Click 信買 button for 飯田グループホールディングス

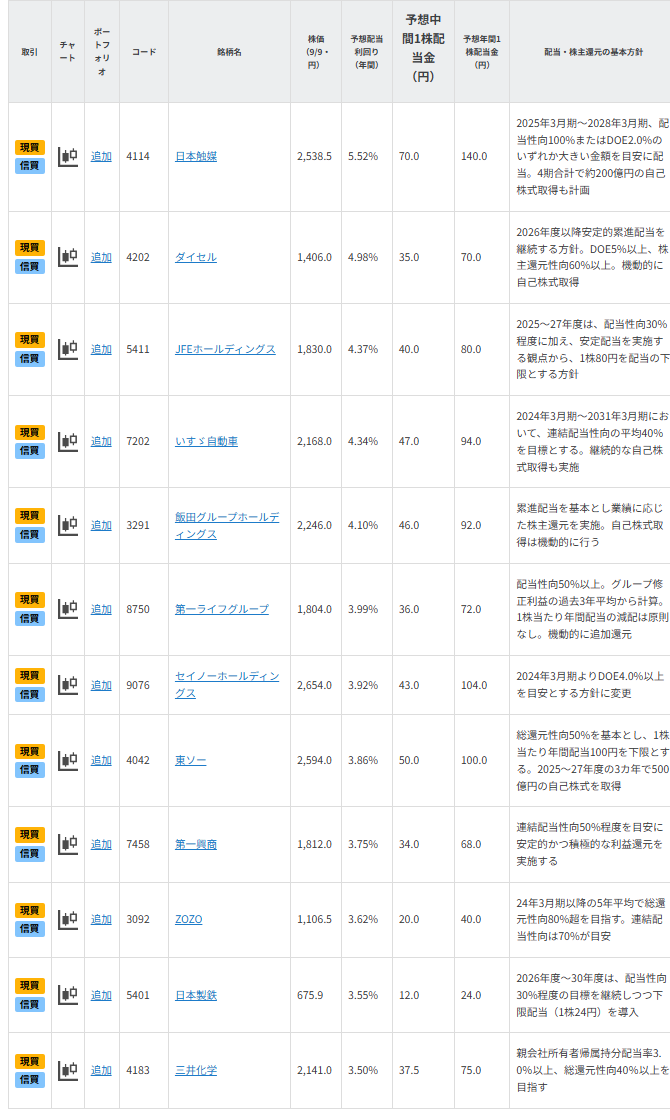[x=30, y=534]
